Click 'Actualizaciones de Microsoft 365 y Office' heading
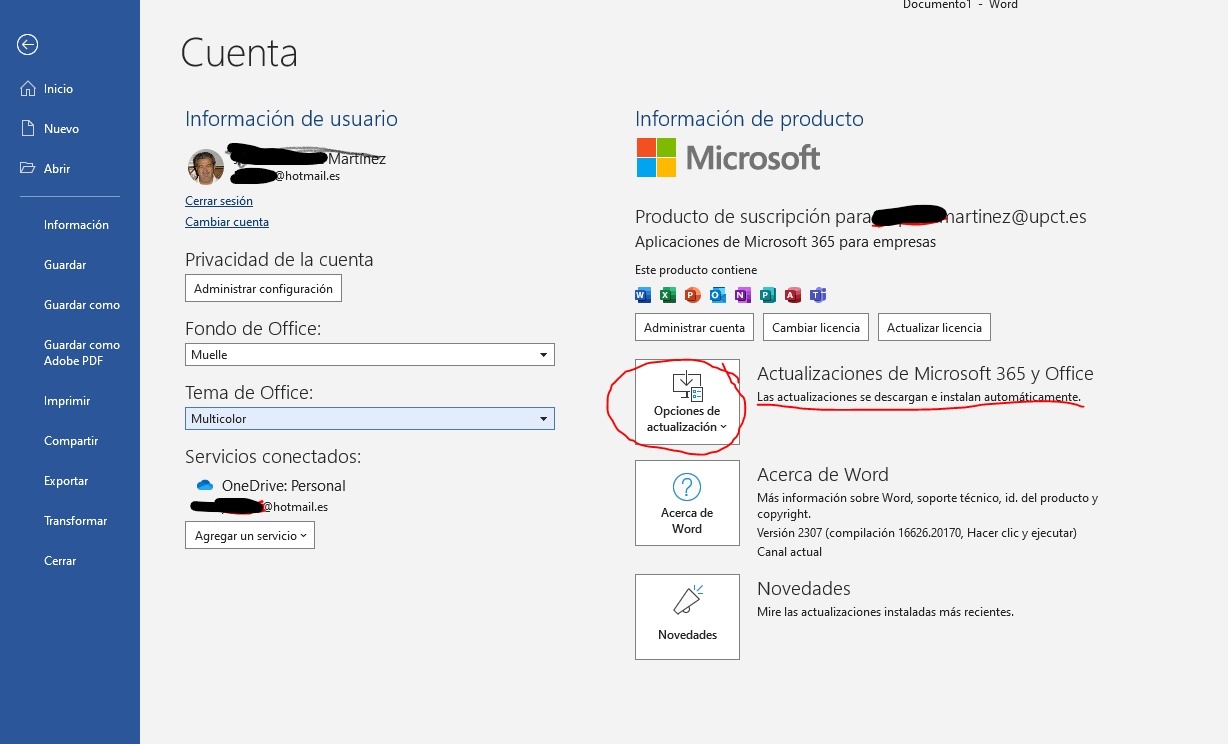Image resolution: width=1228 pixels, height=744 pixels. point(925,374)
